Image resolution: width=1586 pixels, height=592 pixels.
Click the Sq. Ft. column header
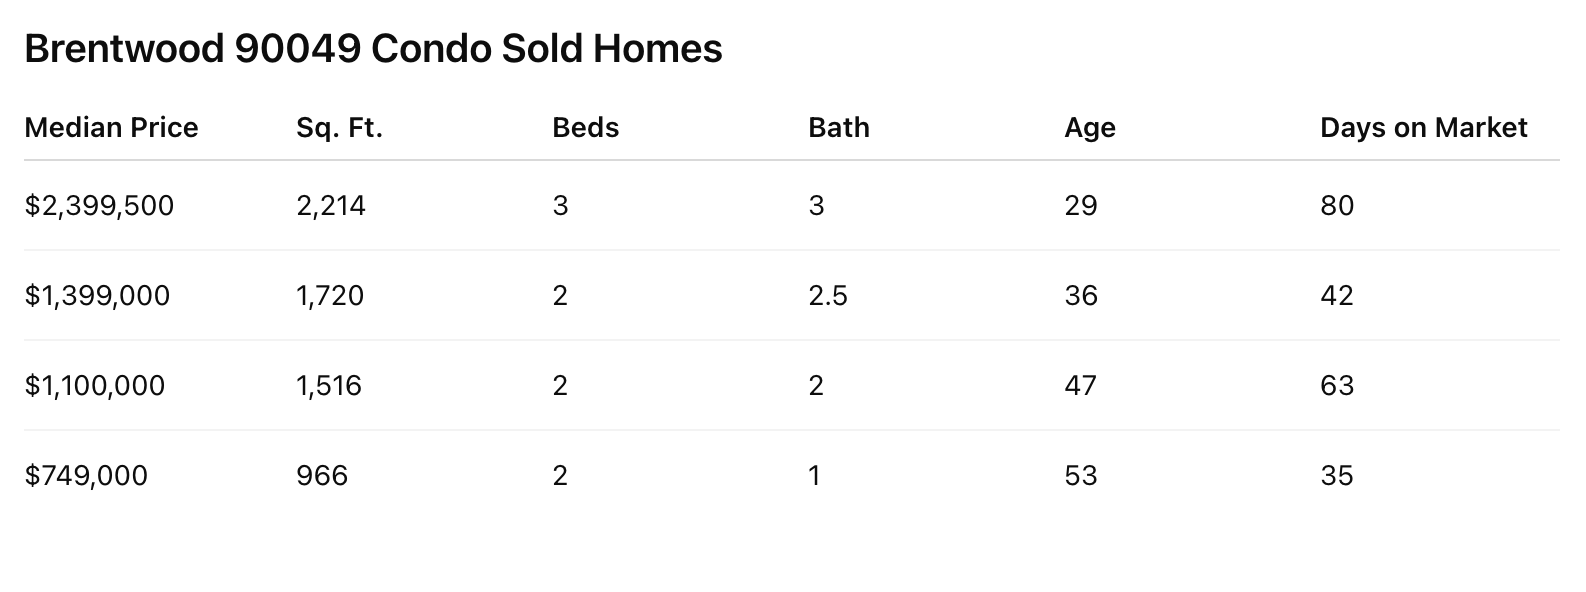pyautogui.click(x=339, y=128)
